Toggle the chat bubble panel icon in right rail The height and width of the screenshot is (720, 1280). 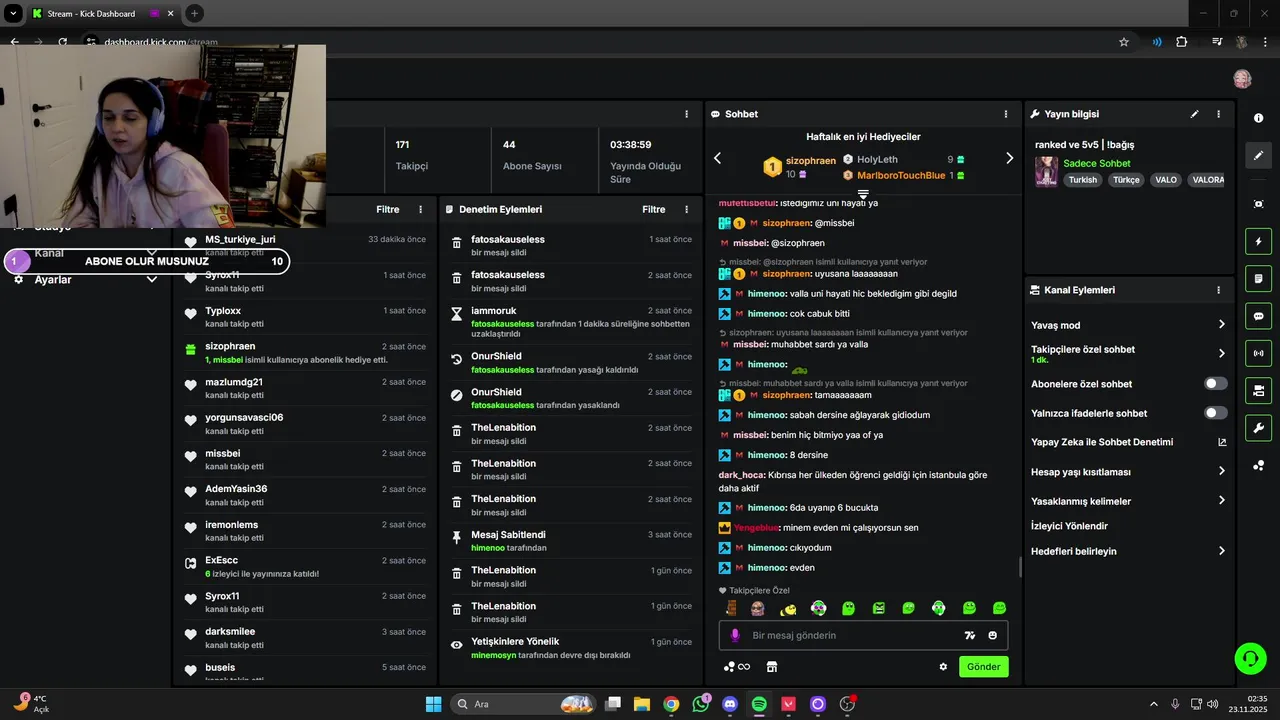coord(1258,316)
